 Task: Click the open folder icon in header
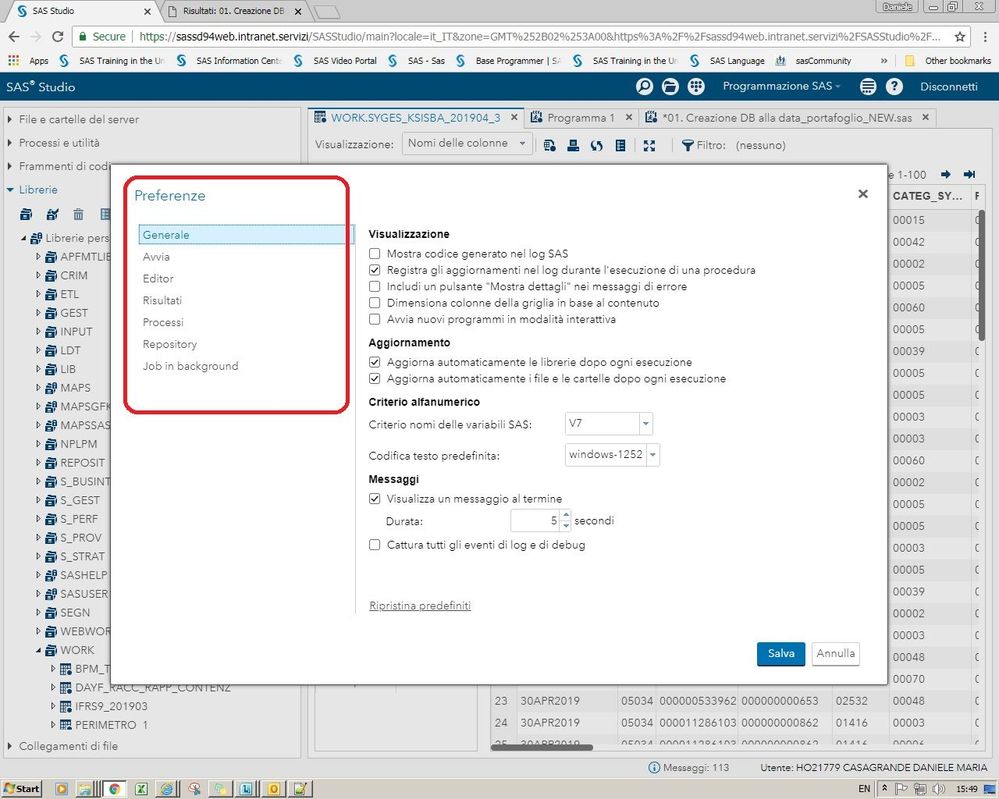pos(670,86)
